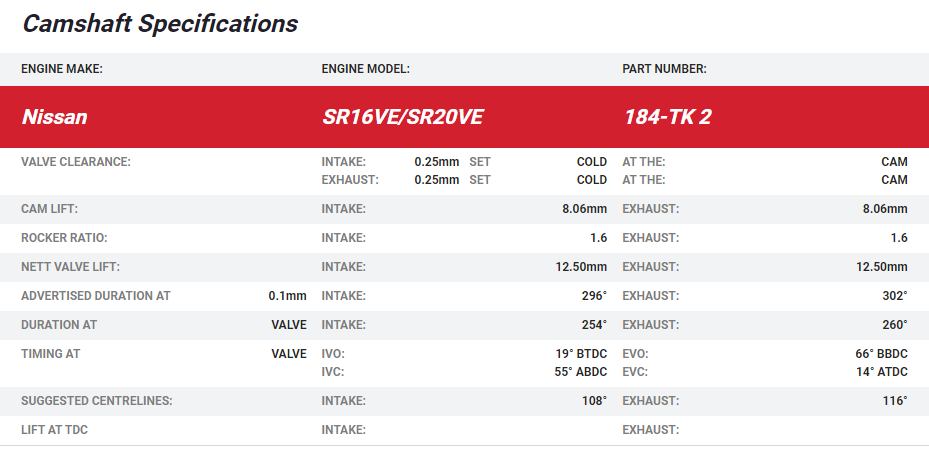This screenshot has height=451, width=929.
Task: Select the Nissan engine make text
Action: coord(55,117)
